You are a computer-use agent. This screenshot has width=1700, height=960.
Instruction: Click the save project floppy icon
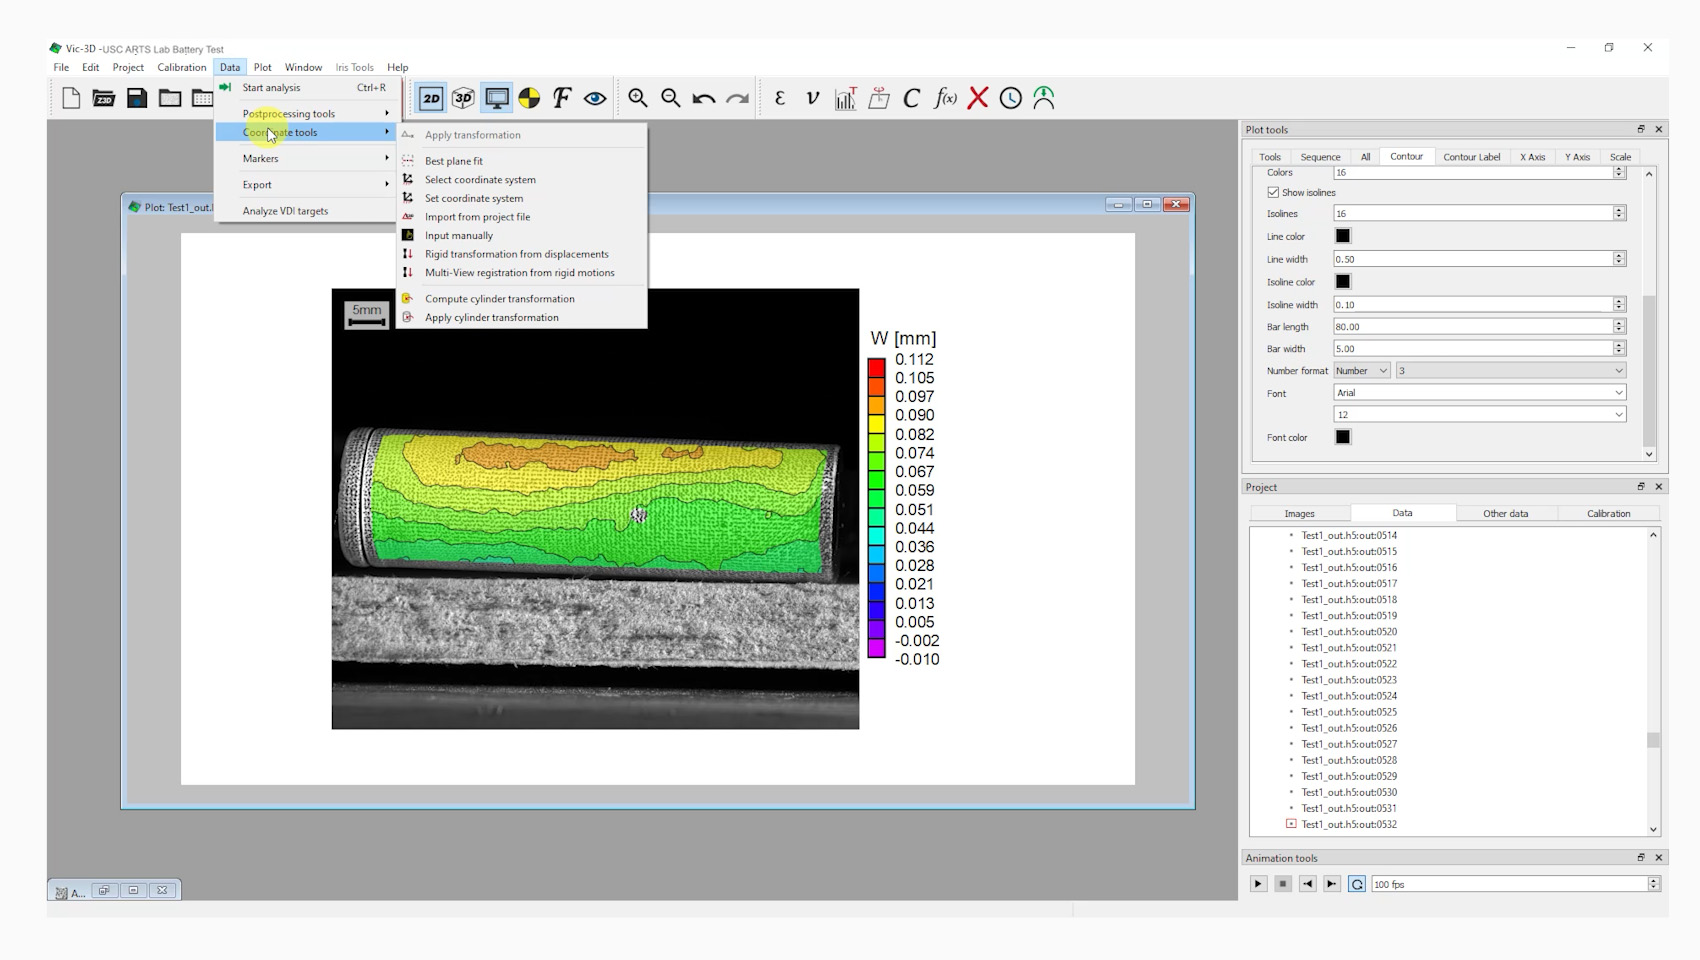point(137,98)
